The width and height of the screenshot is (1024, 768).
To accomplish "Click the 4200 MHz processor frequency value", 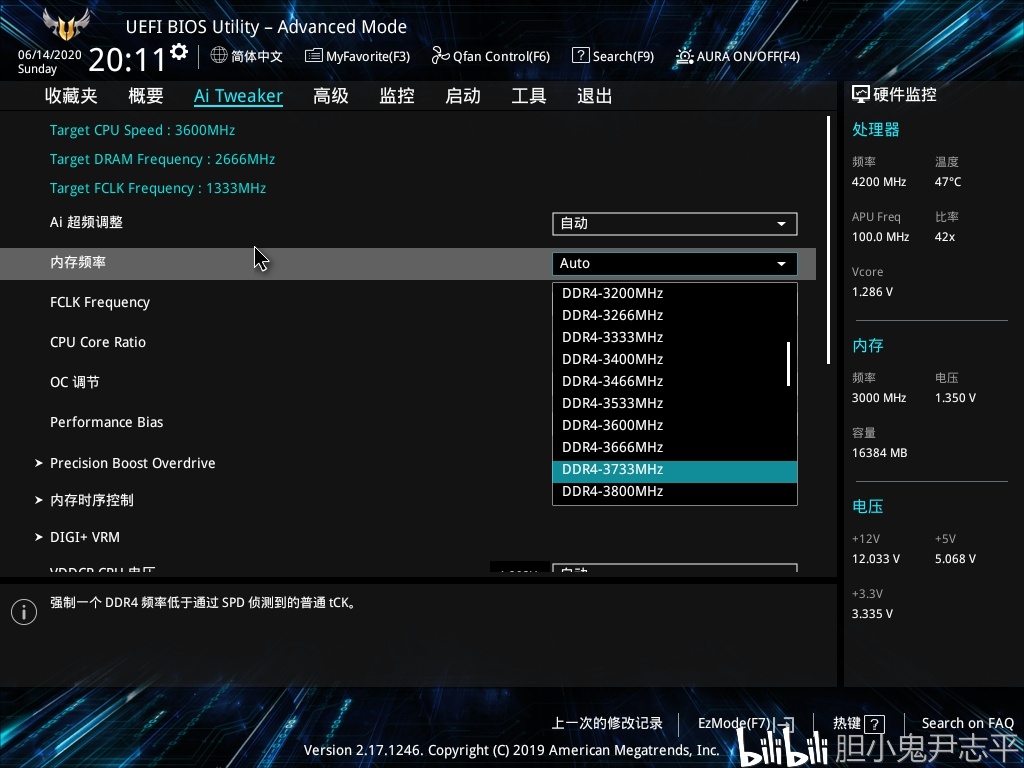I will 879,182.
